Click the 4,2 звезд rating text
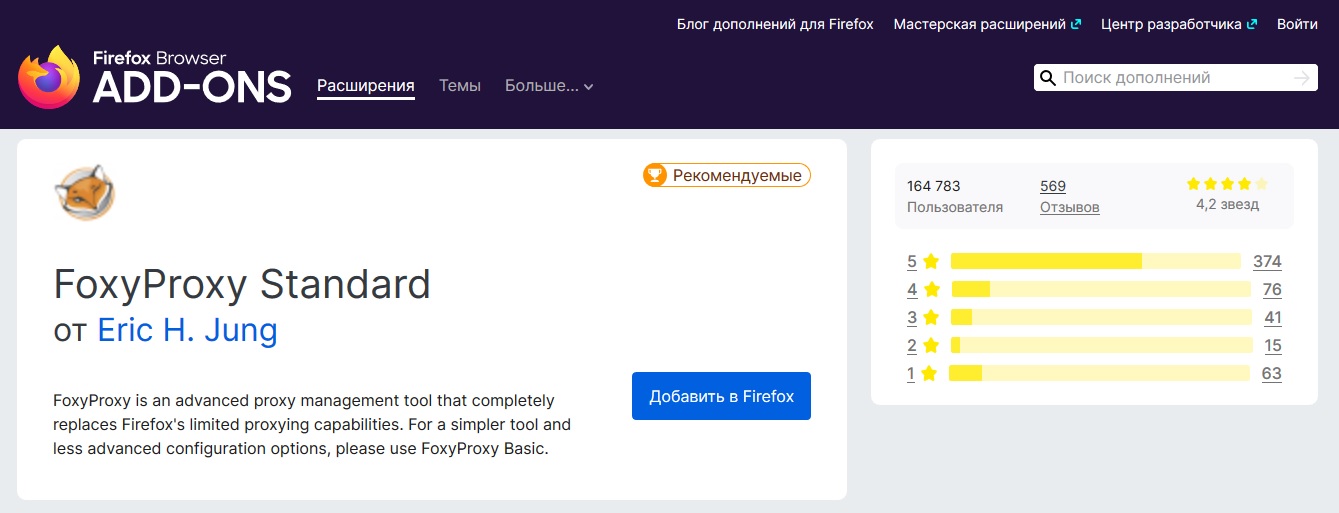 coord(1227,205)
